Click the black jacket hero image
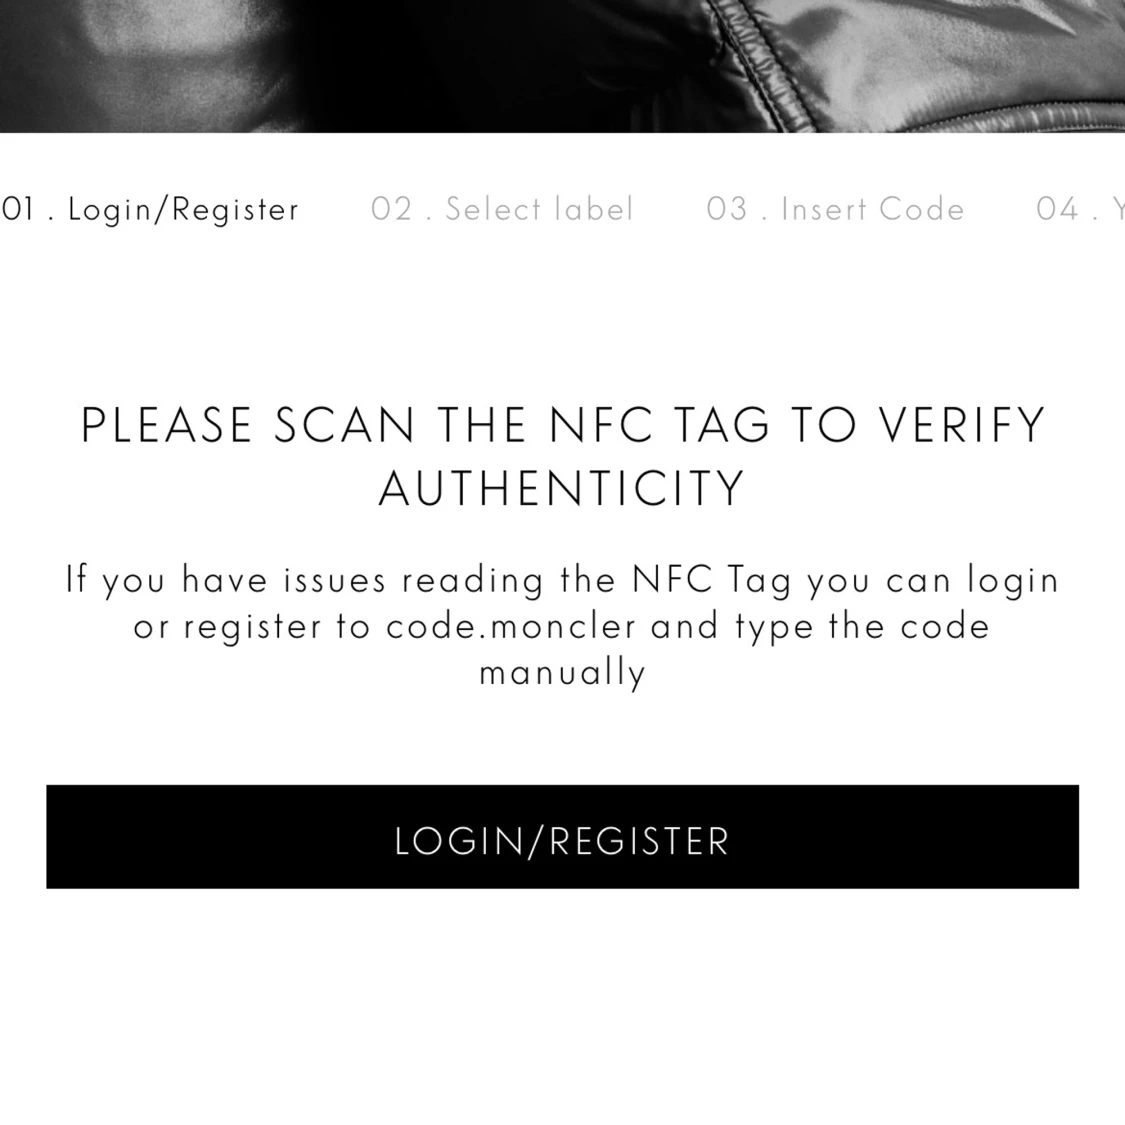 (x=562, y=66)
